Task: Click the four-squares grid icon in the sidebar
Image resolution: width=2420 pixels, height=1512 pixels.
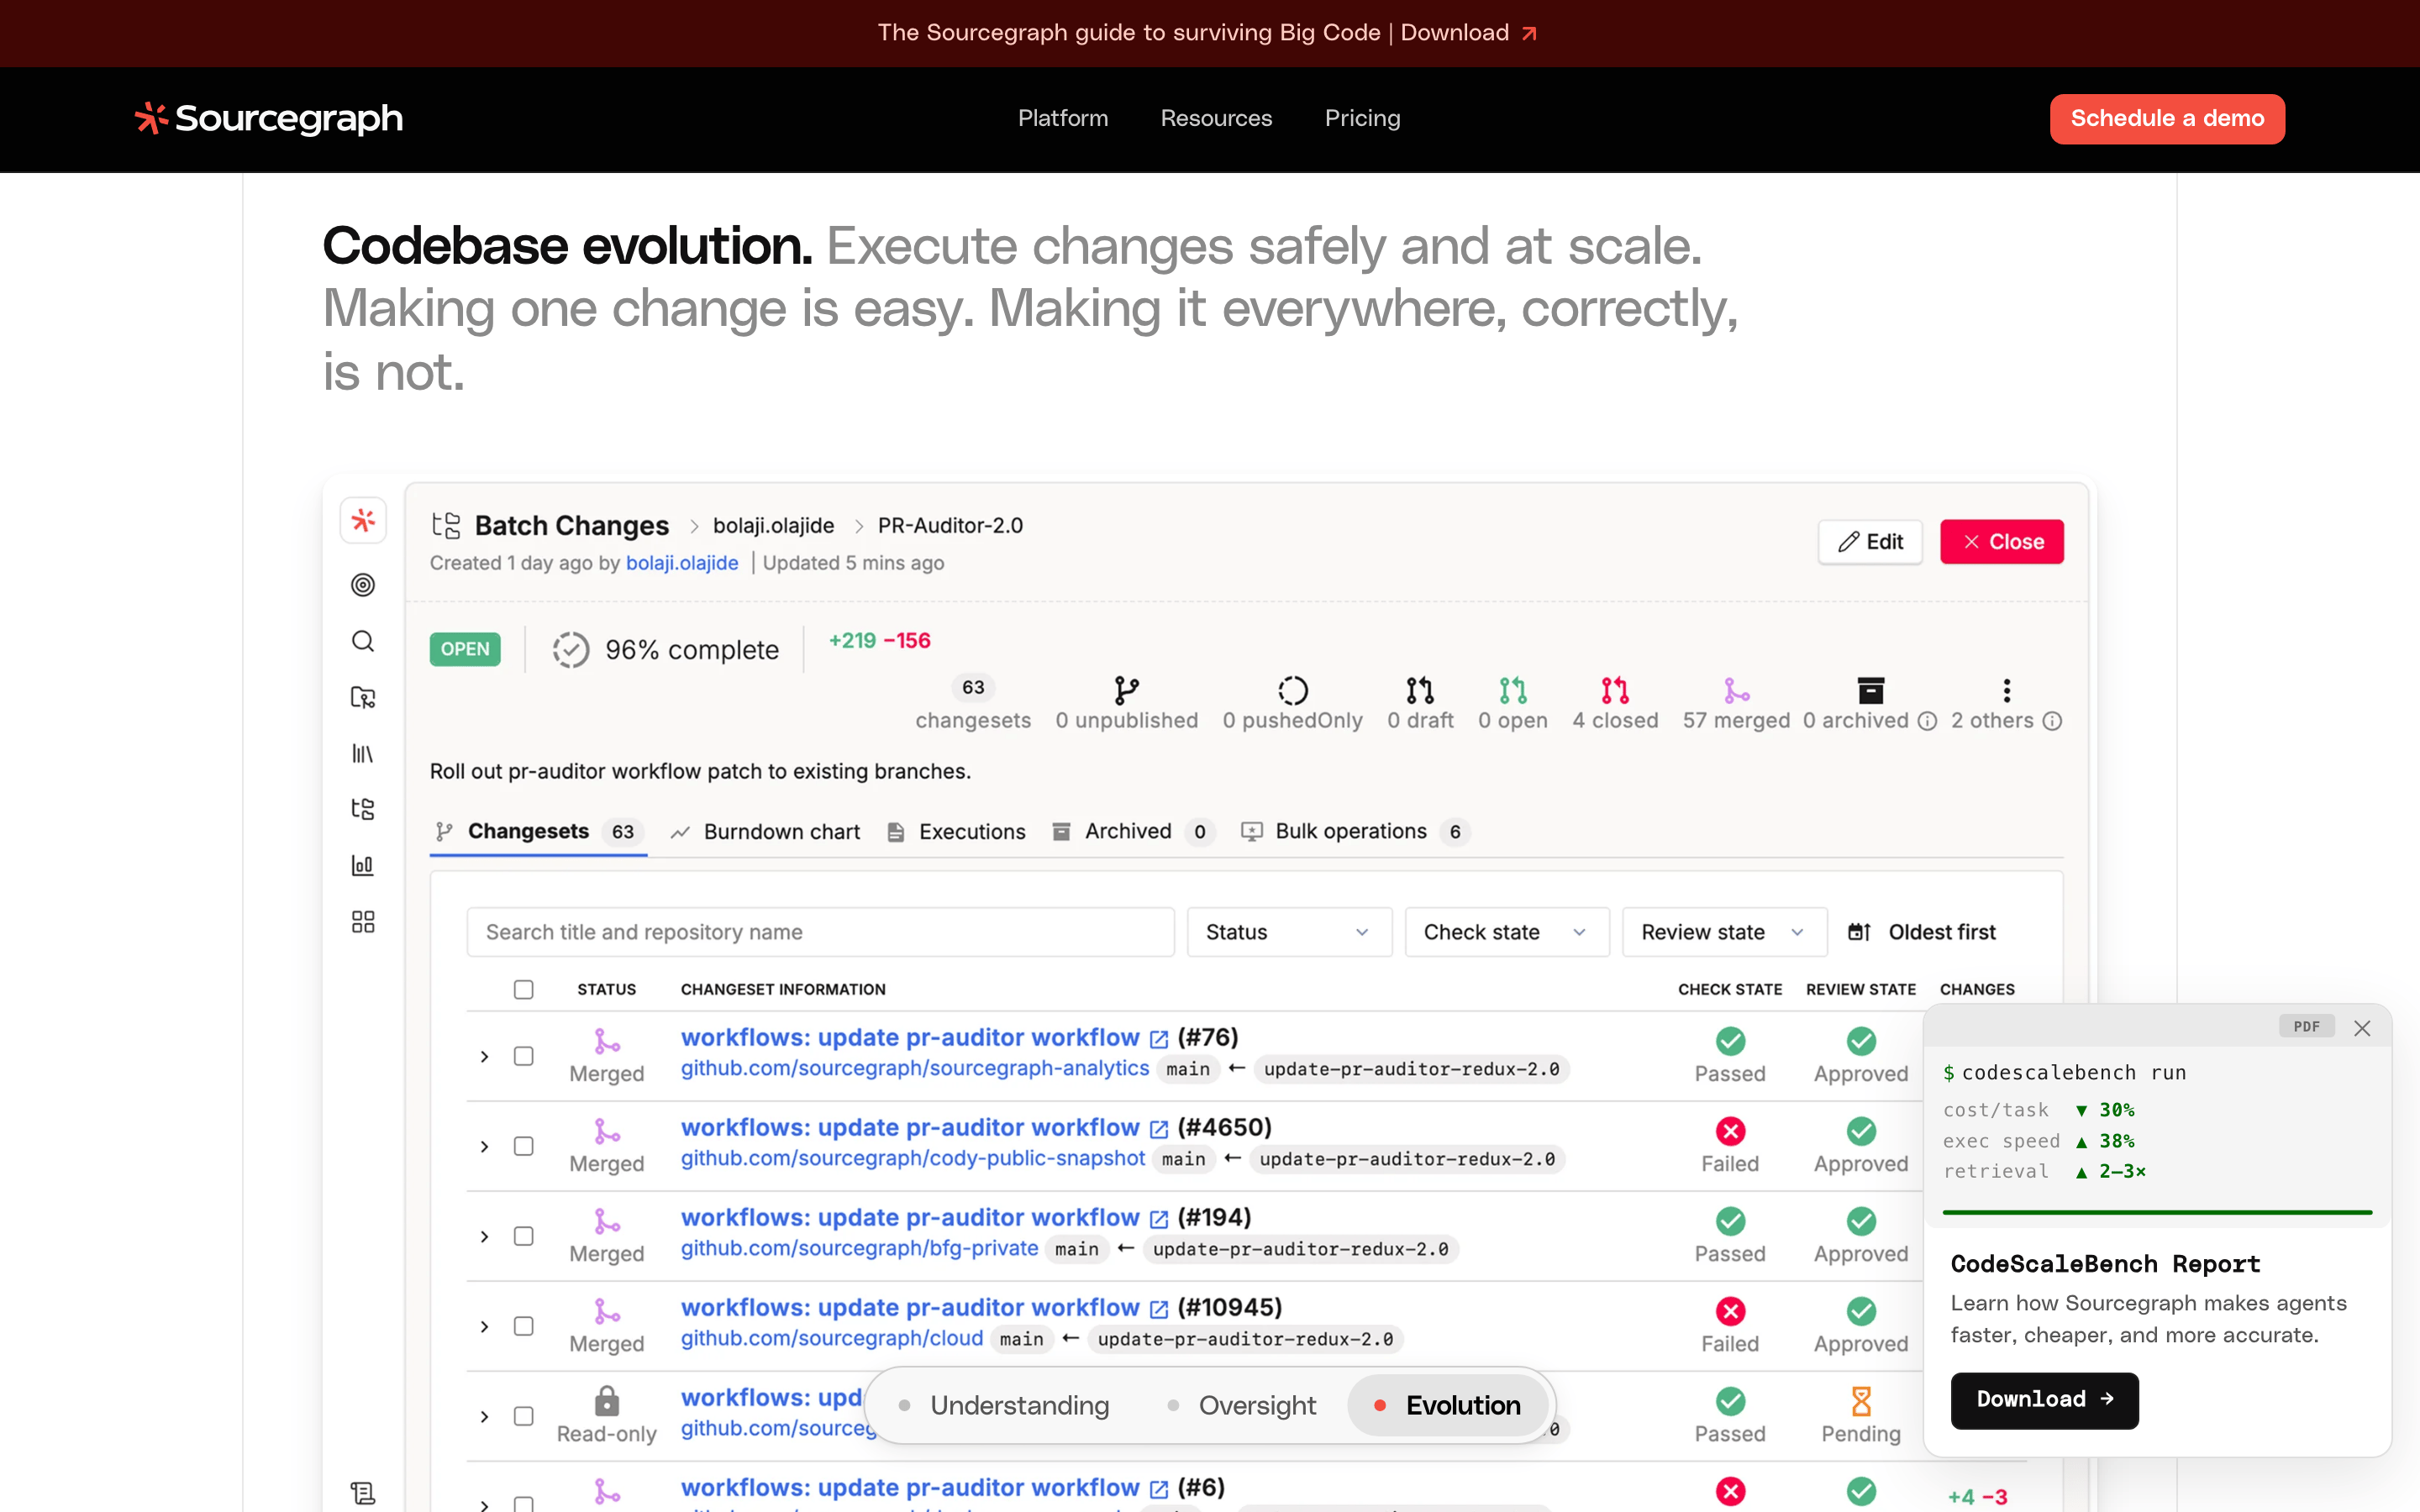Action: (x=363, y=921)
